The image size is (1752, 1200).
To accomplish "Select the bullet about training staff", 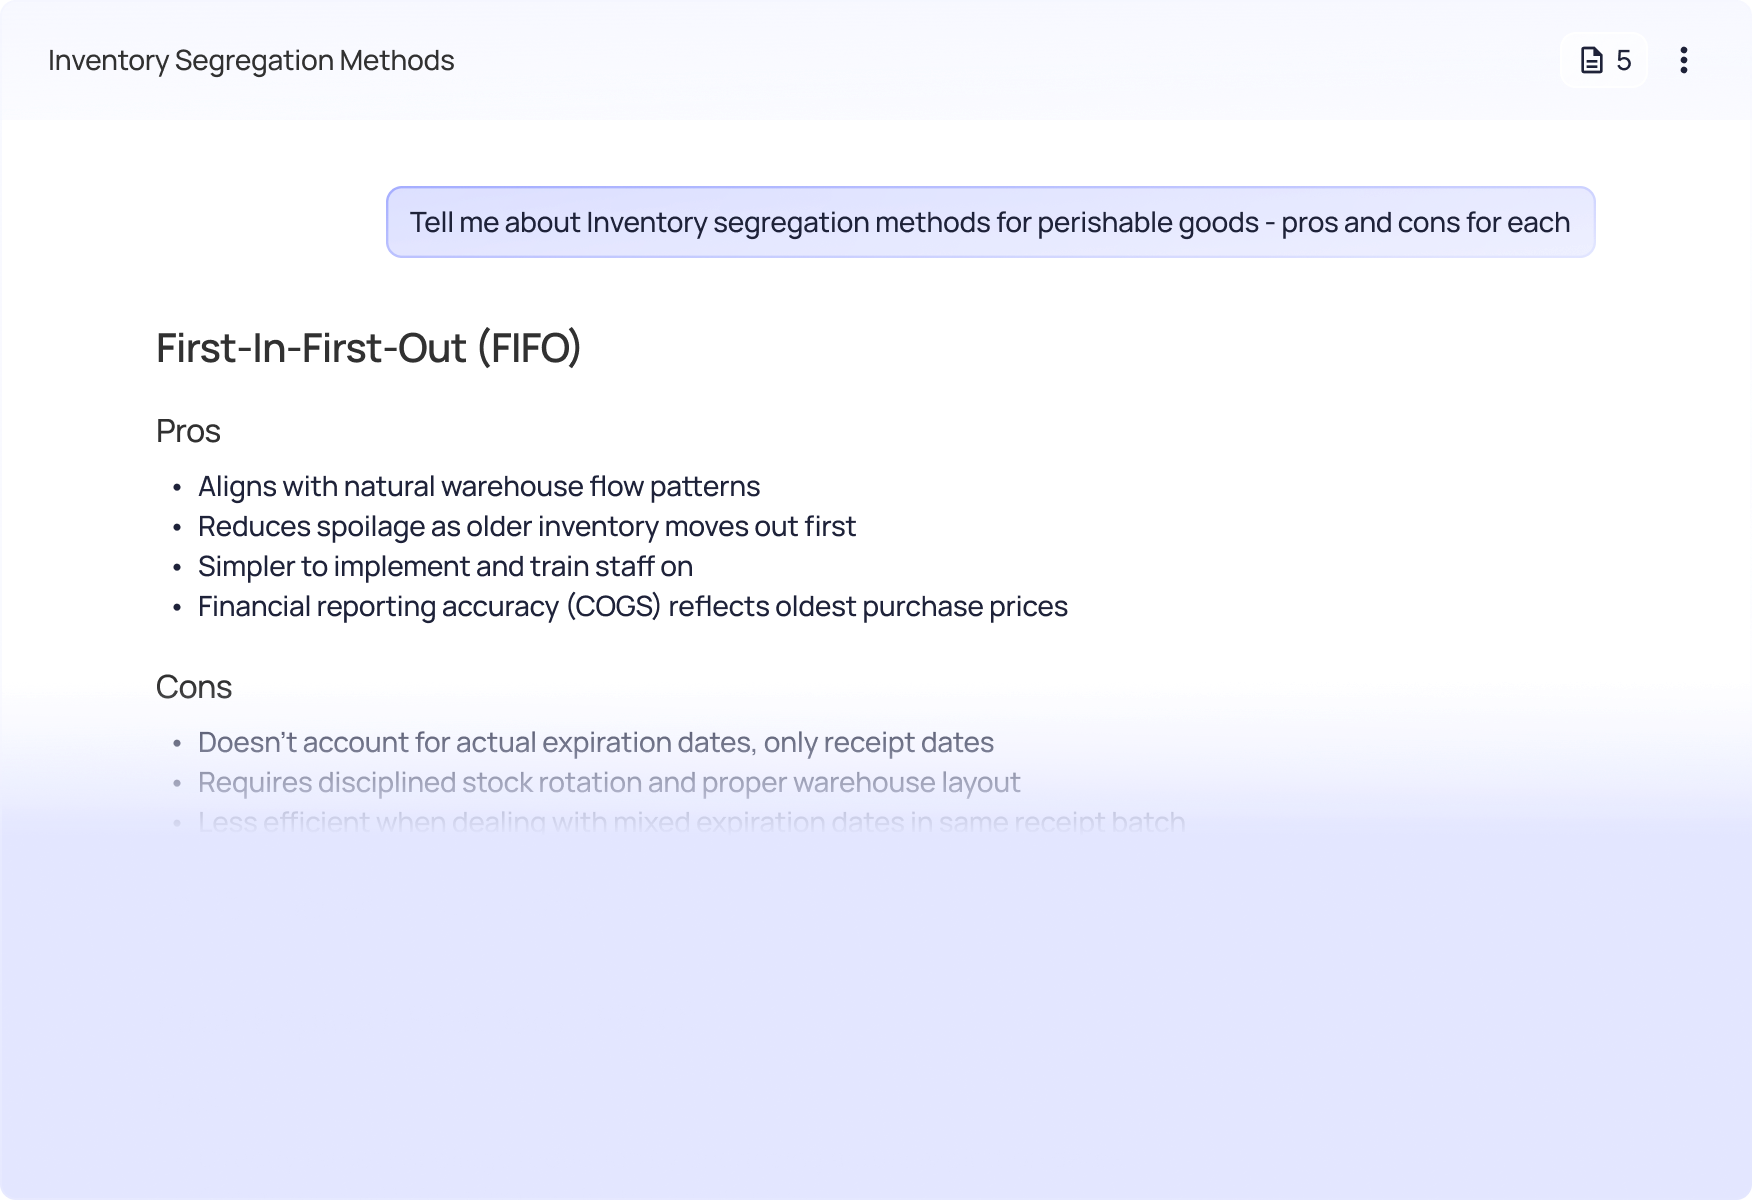I will [x=445, y=566].
